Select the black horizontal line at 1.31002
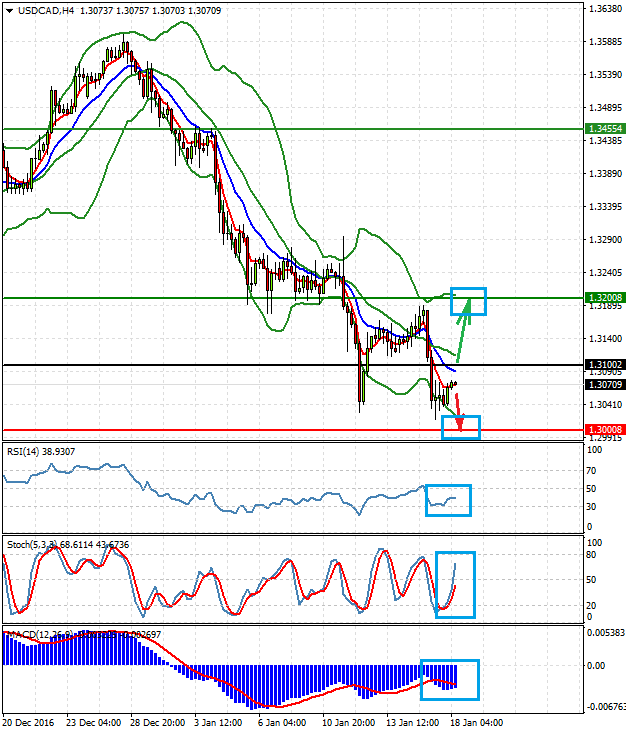 pyautogui.click(x=293, y=365)
